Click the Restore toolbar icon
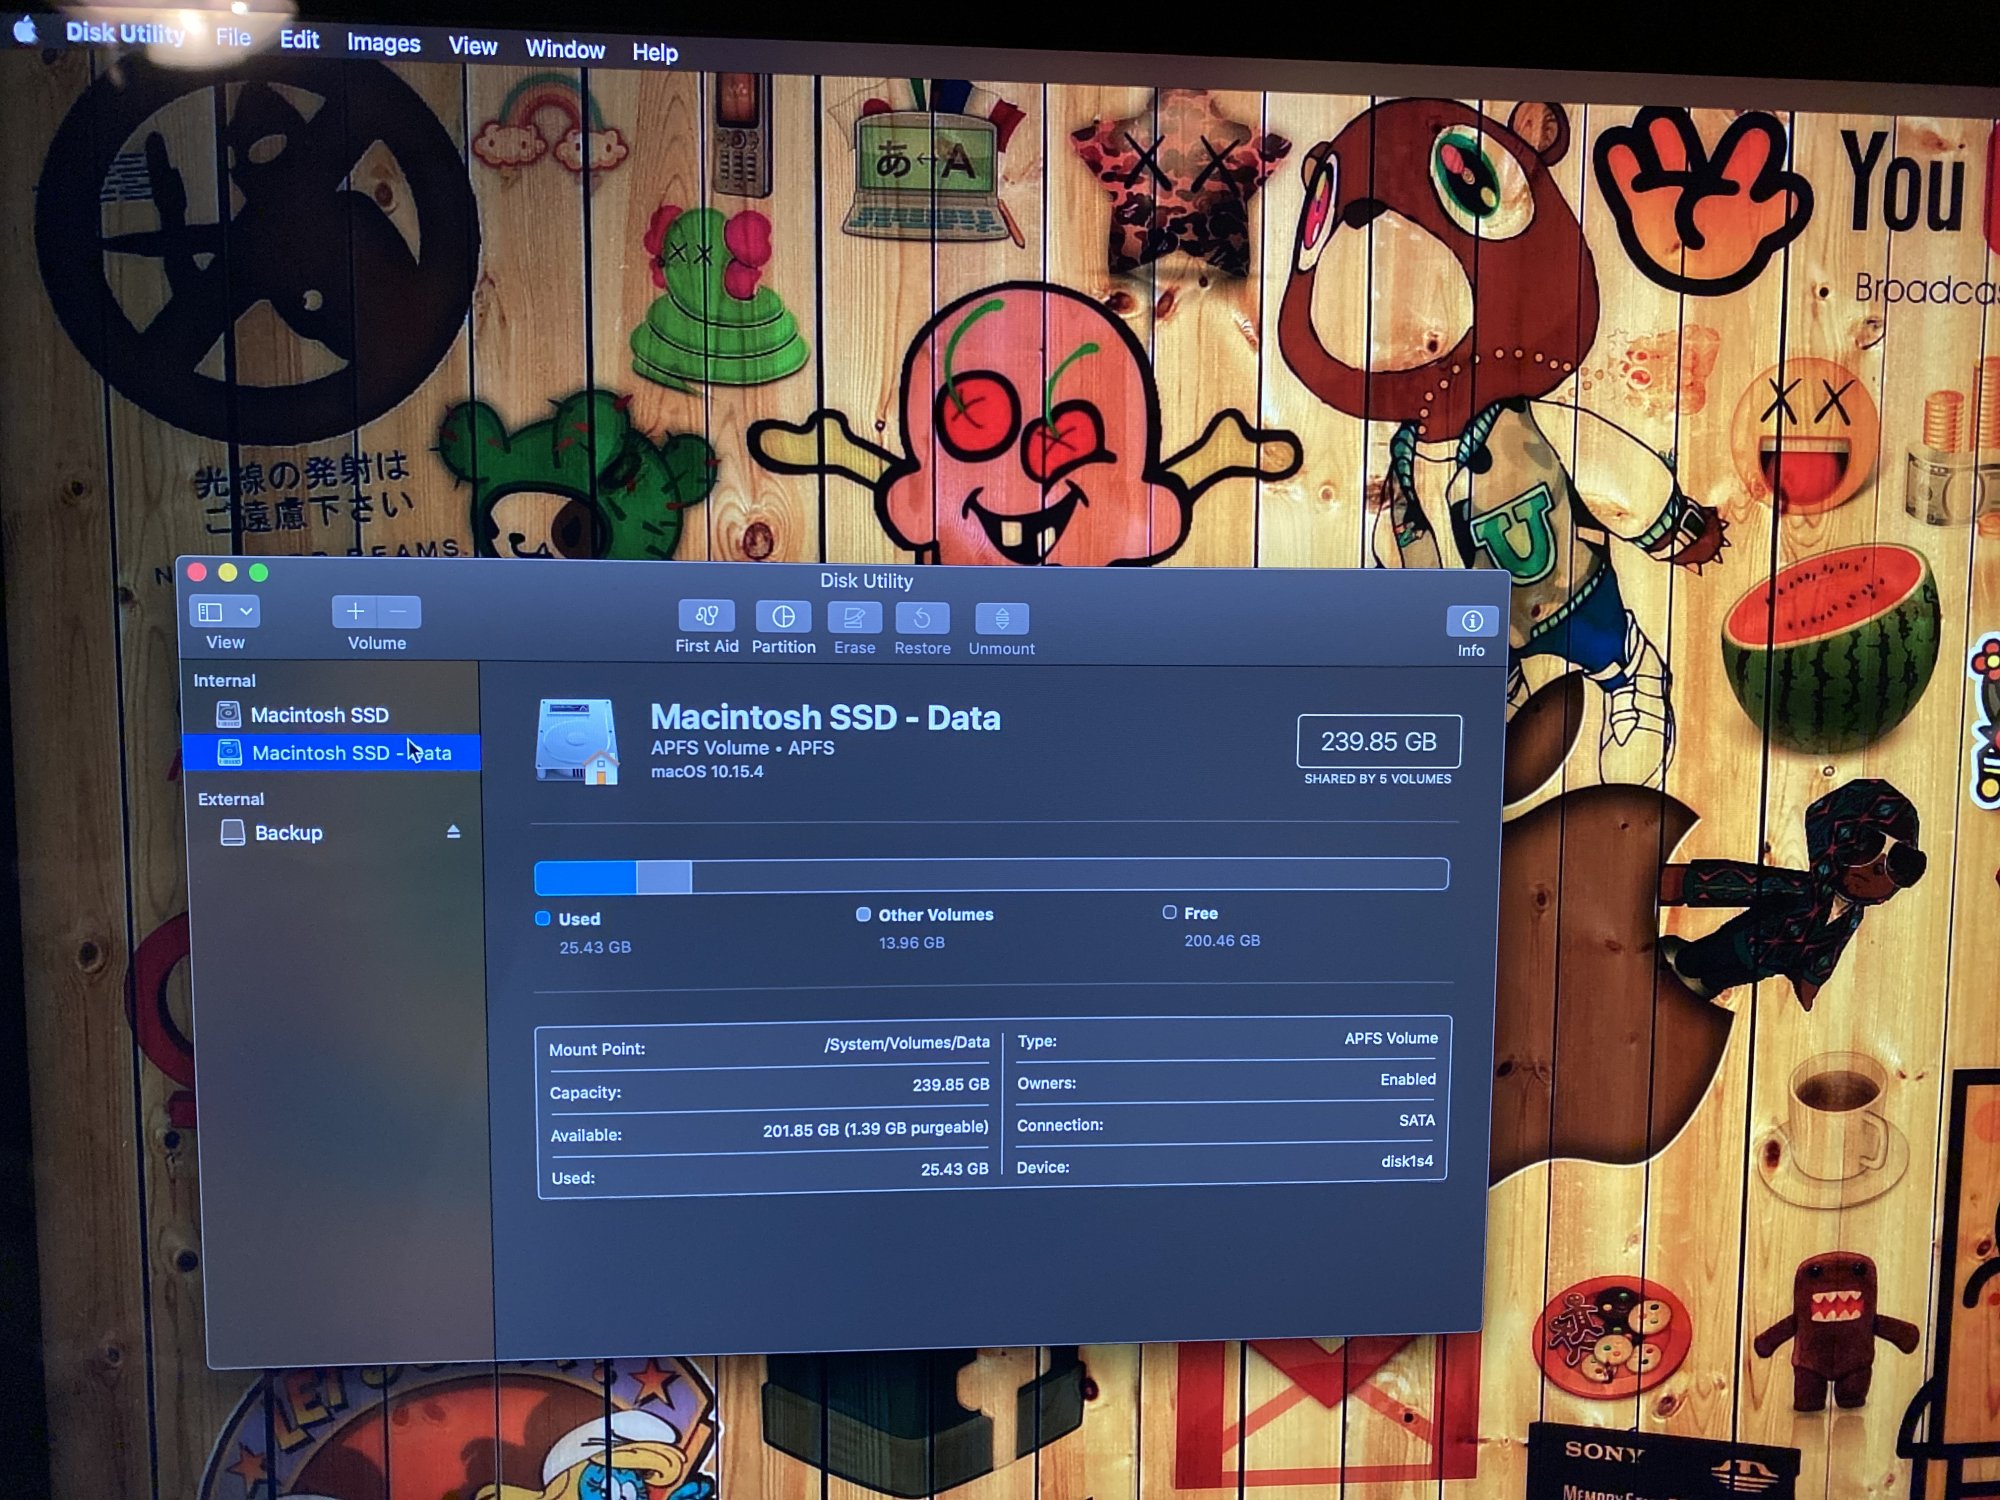Viewport: 2000px width, 1500px height. [922, 619]
